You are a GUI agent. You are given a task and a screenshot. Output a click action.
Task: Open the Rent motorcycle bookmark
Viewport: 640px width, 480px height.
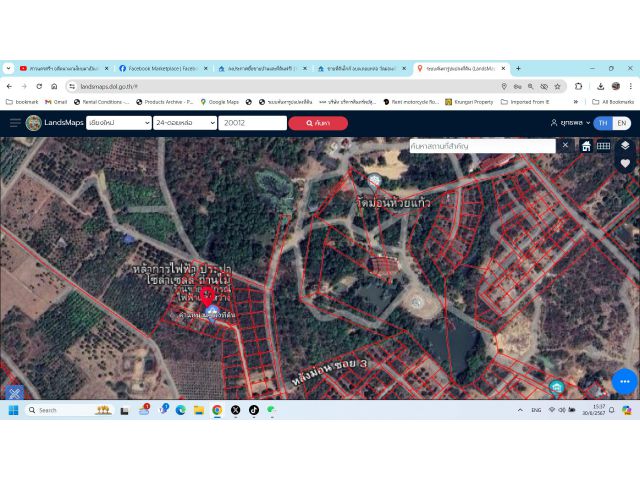click(411, 102)
